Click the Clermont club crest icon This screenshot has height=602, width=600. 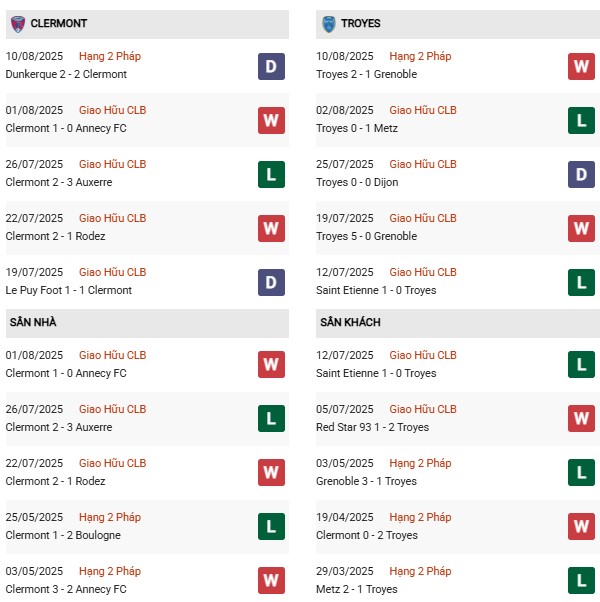pyautogui.click(x=17, y=23)
